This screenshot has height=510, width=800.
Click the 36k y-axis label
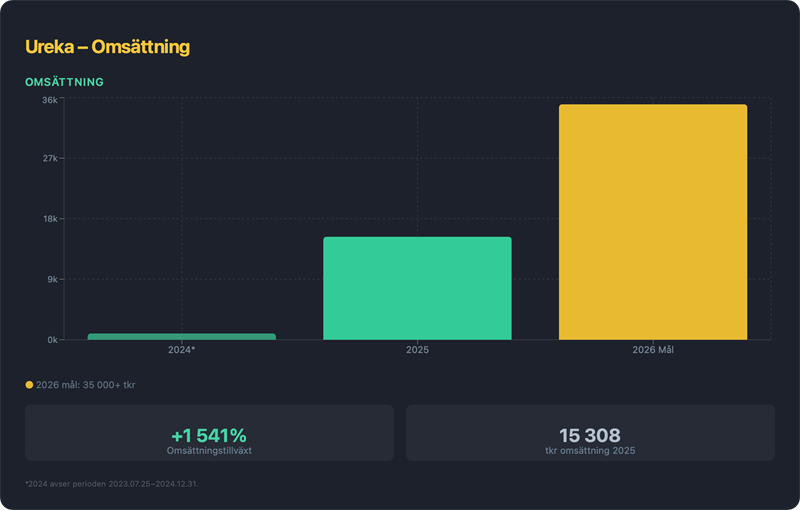click(49, 99)
